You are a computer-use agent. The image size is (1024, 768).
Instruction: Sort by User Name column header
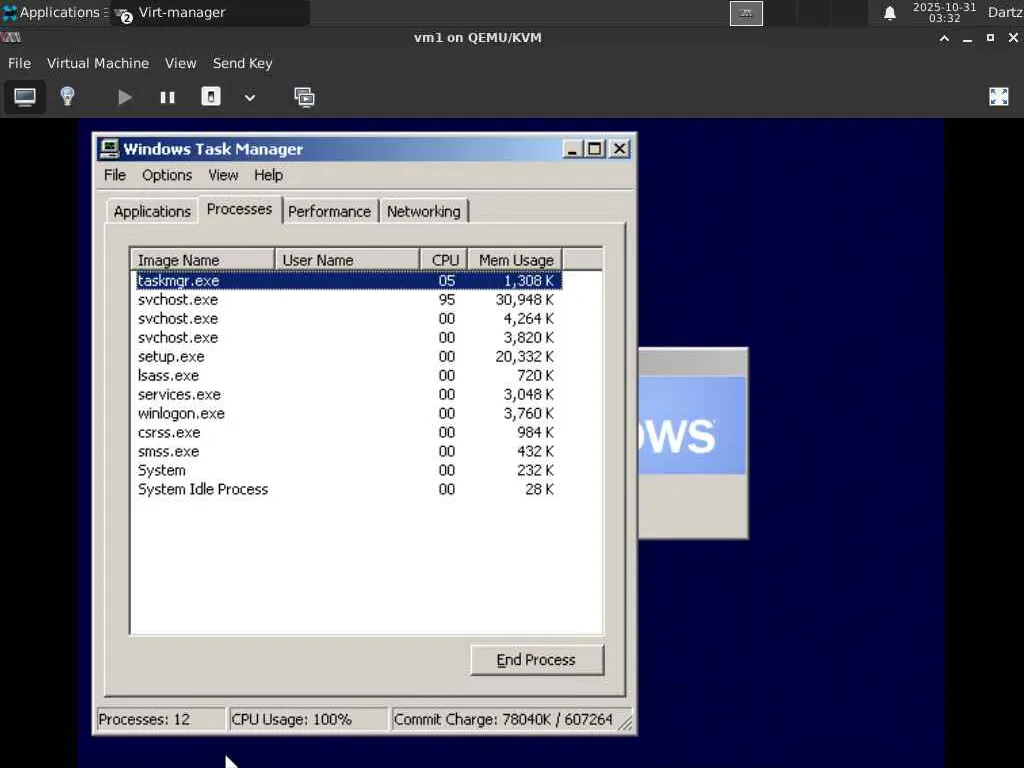click(347, 260)
